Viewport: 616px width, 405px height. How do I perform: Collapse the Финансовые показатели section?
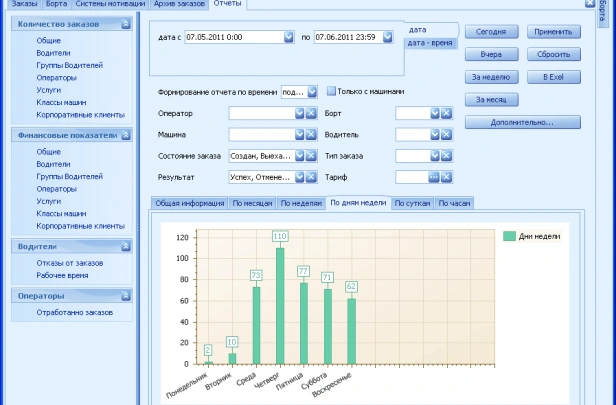pyautogui.click(x=125, y=134)
